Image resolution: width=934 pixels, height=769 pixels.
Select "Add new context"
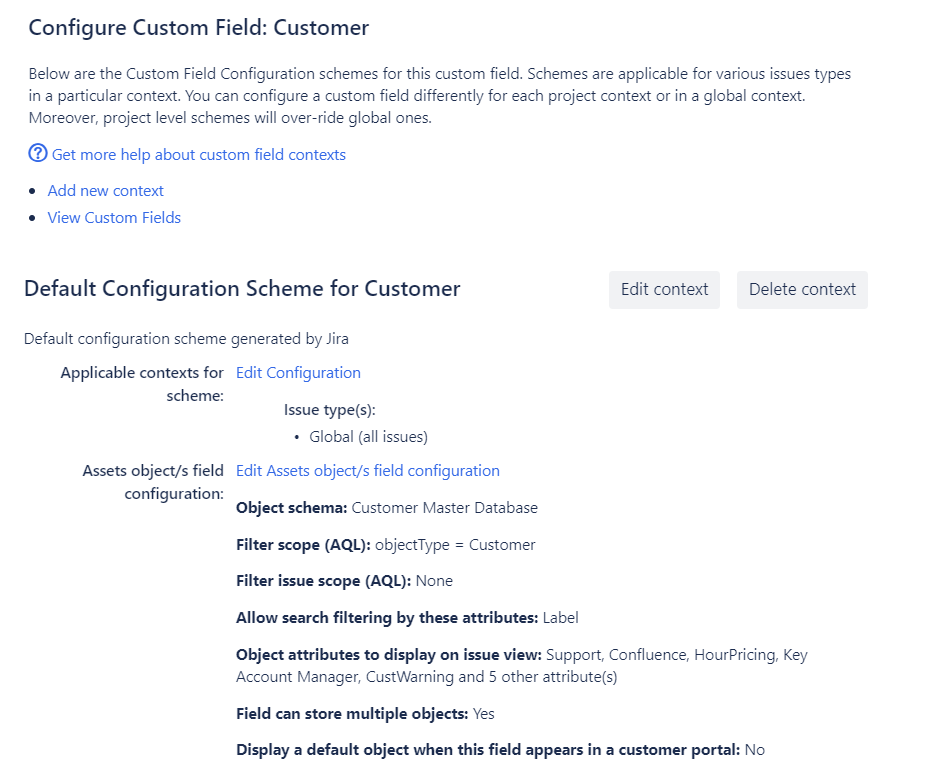[x=105, y=190]
